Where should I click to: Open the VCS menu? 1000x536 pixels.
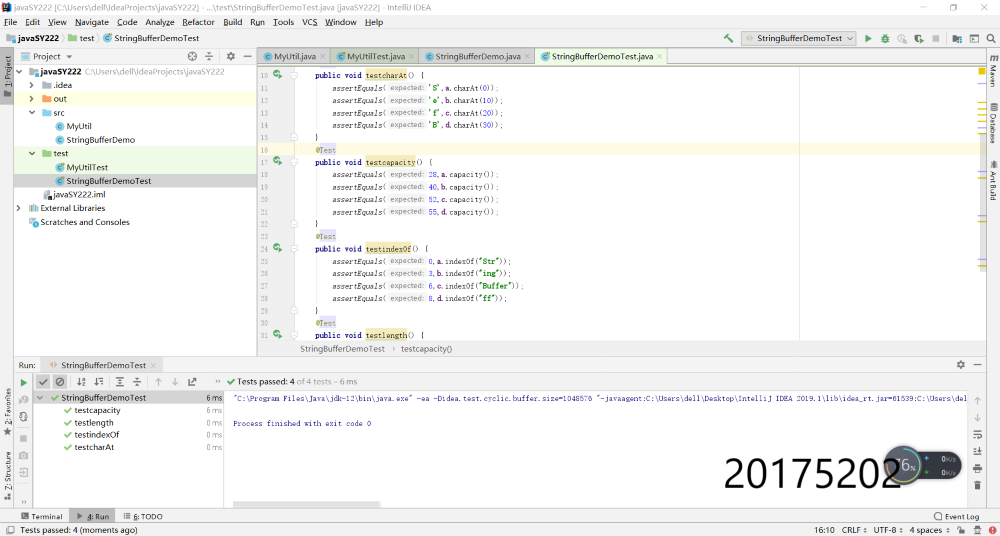click(x=309, y=22)
